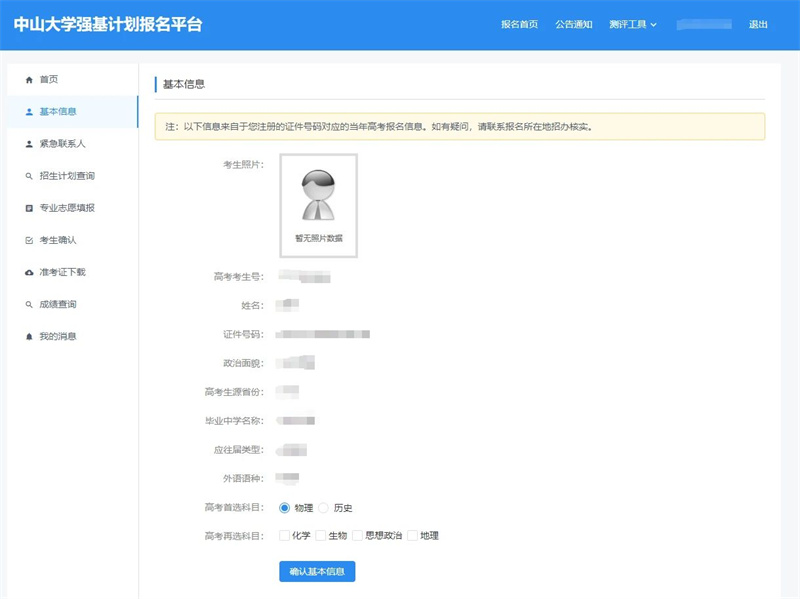Screen dimensions: 800x599
Task: Click the search icon beside 招生计划查询
Action: (29, 176)
